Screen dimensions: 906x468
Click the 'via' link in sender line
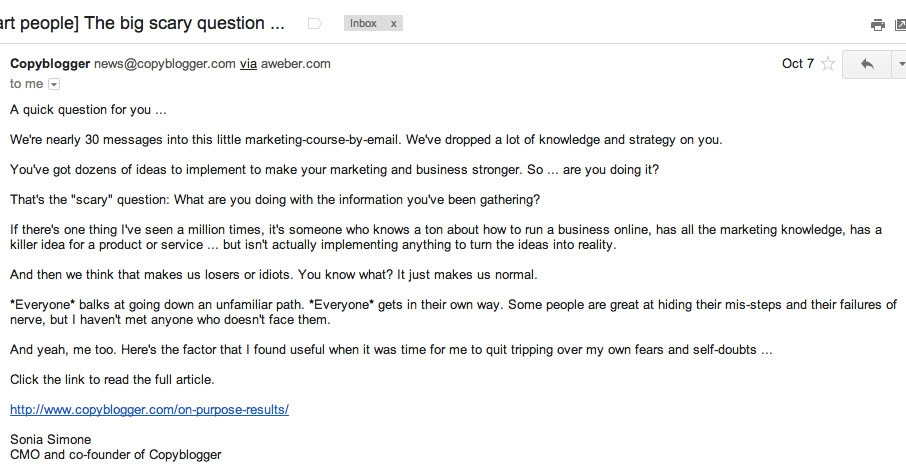pyautogui.click(x=248, y=64)
